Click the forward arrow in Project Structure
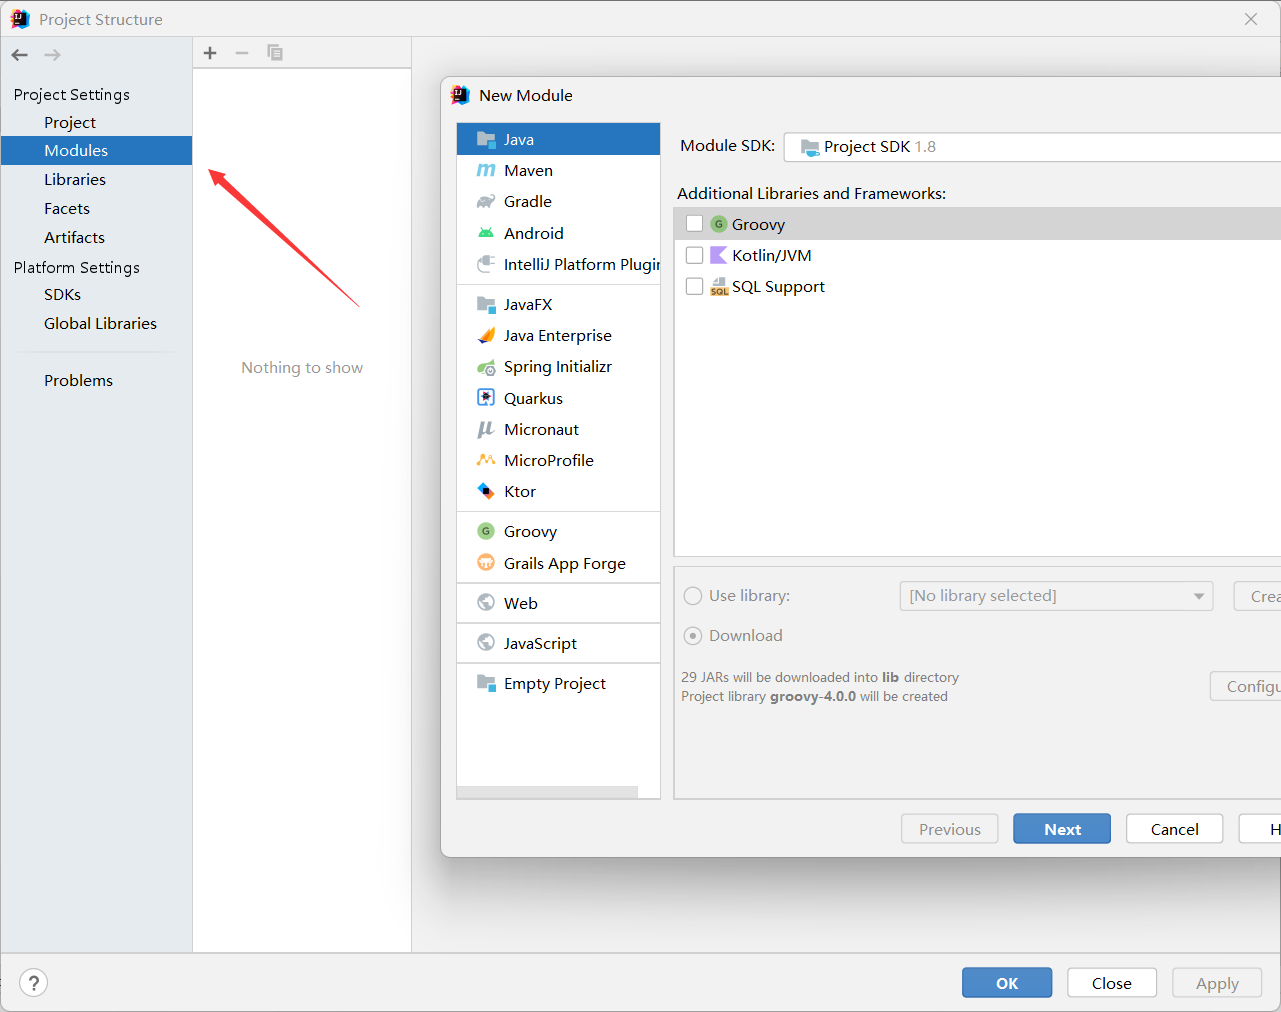Screen dimensions: 1281x1012 point(53,55)
